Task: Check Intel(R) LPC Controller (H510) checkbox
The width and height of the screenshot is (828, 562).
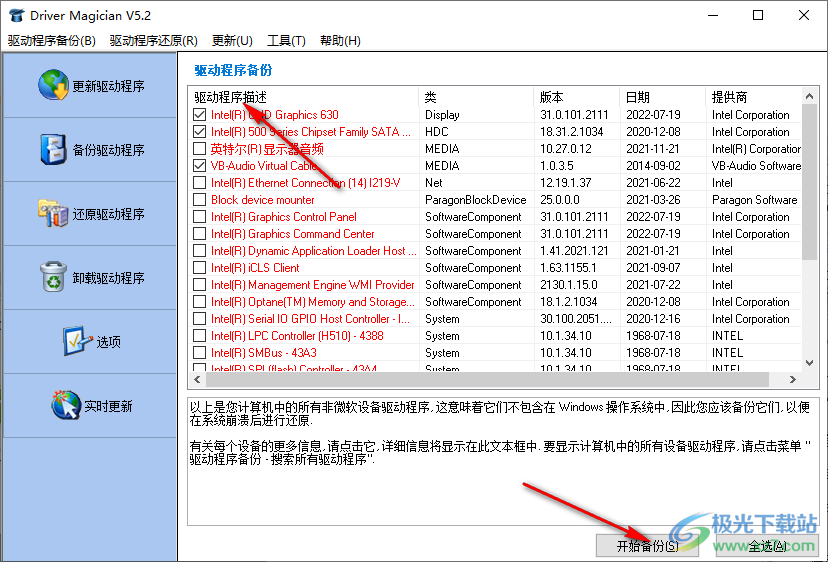Action: tap(200, 335)
